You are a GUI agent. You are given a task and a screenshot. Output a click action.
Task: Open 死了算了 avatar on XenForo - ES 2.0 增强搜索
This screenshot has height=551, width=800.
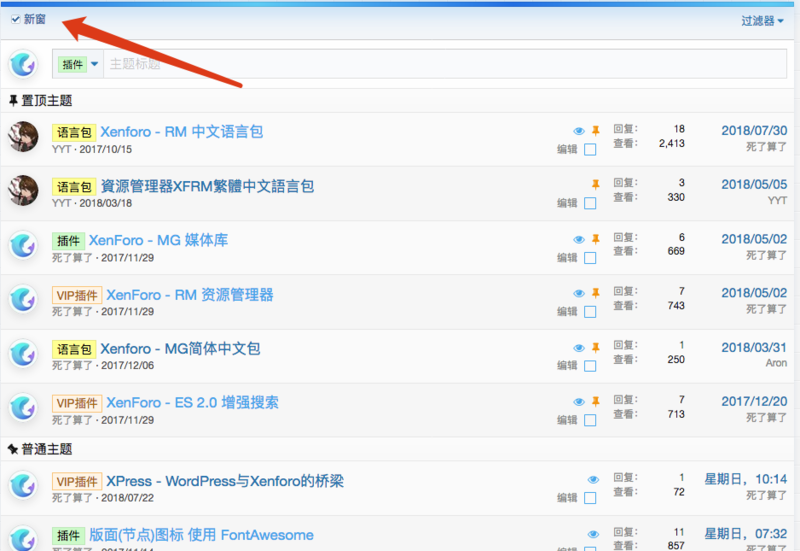click(x=23, y=408)
